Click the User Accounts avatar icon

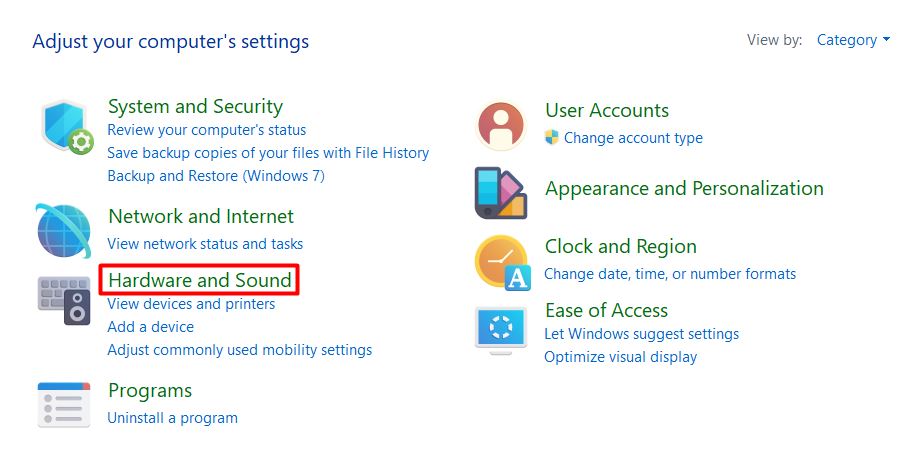(500, 126)
